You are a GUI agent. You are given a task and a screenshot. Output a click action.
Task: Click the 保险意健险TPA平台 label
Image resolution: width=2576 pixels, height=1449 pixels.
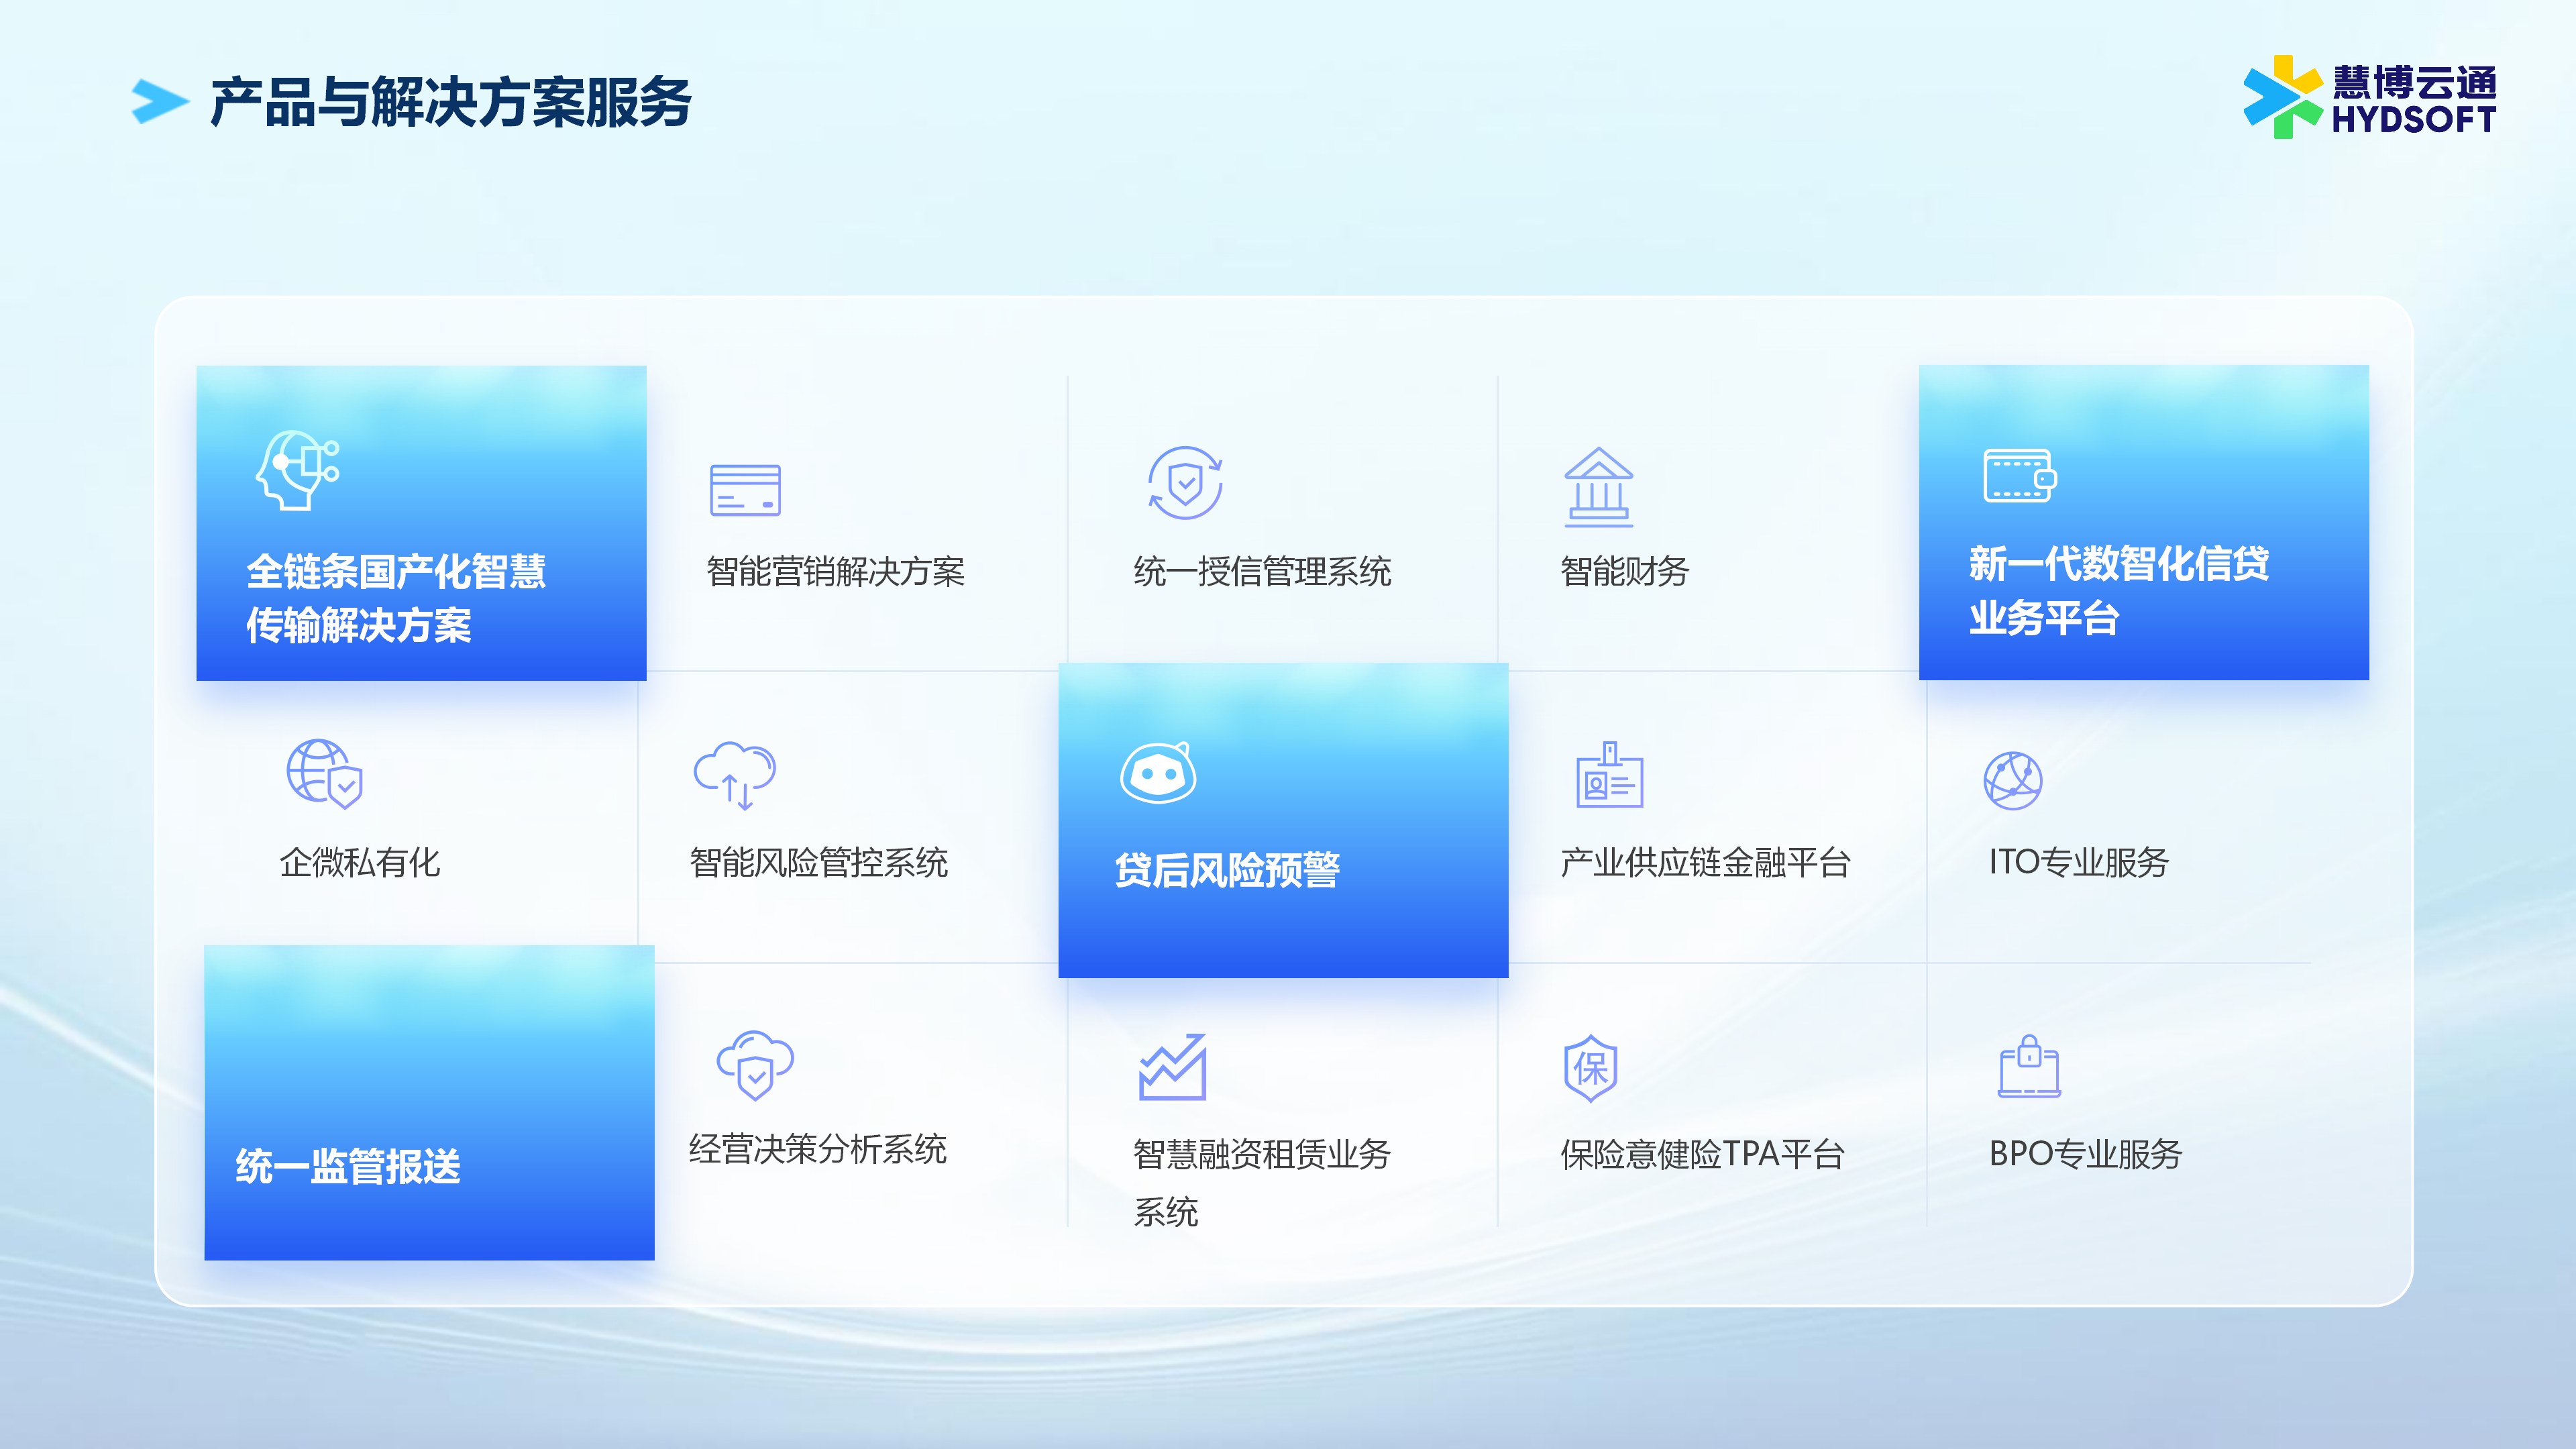click(x=1702, y=1154)
